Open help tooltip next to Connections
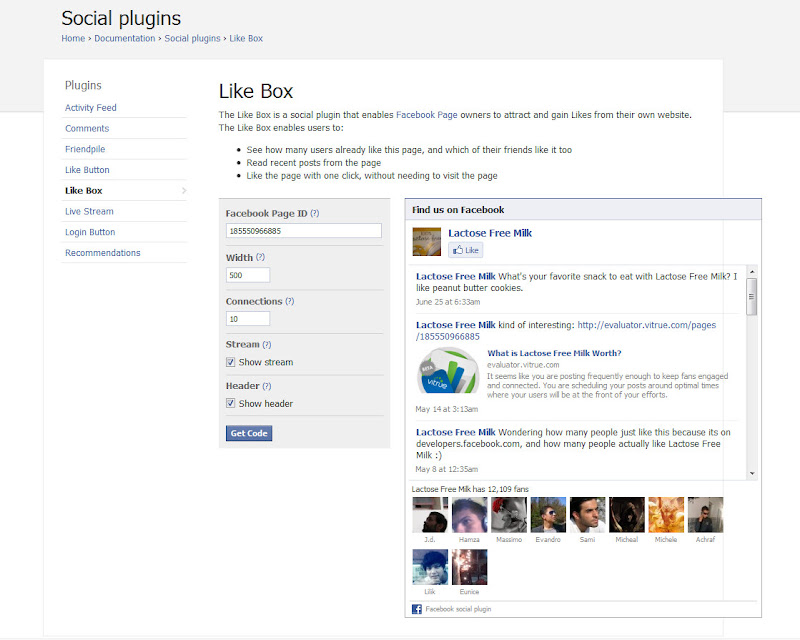Viewport: 800px width, 640px height. (290, 301)
